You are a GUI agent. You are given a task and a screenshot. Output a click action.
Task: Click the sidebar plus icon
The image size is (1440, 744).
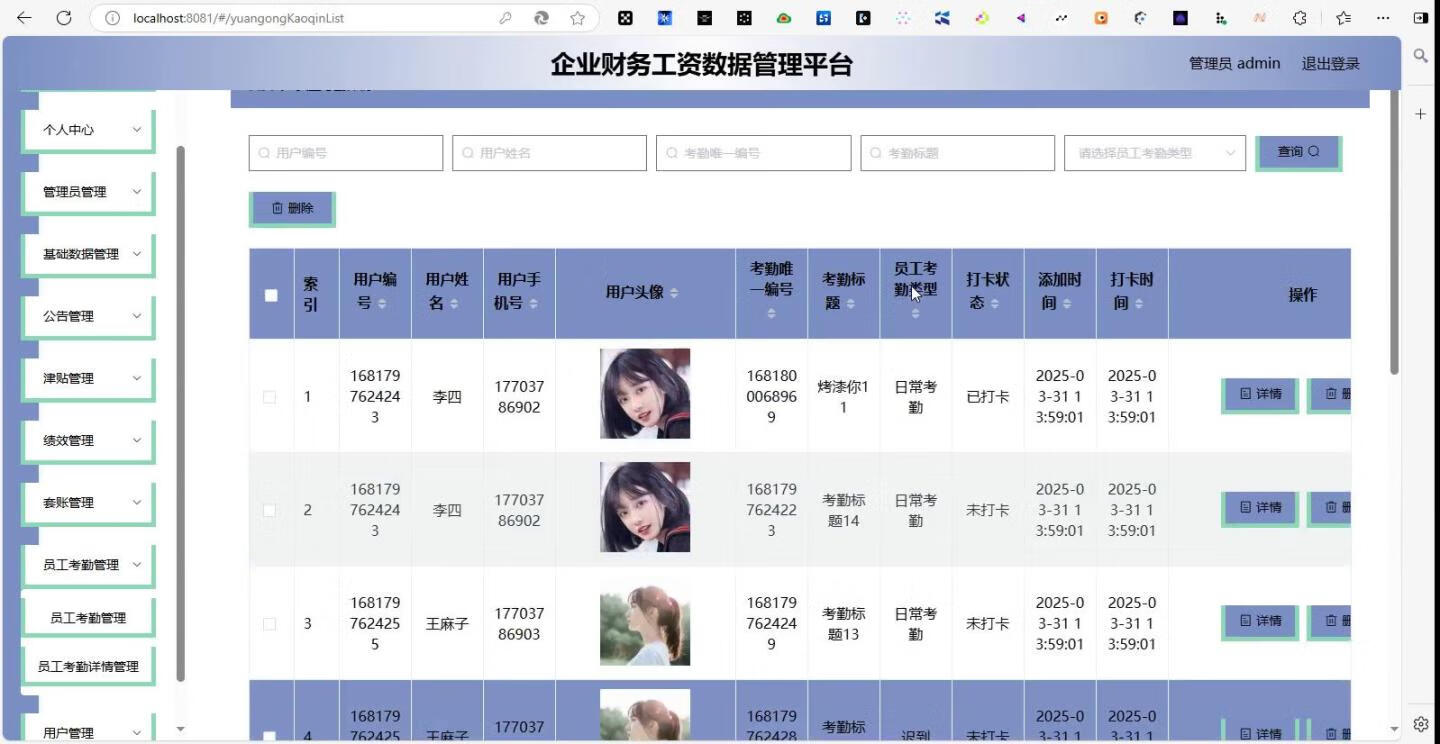pyautogui.click(x=1421, y=114)
